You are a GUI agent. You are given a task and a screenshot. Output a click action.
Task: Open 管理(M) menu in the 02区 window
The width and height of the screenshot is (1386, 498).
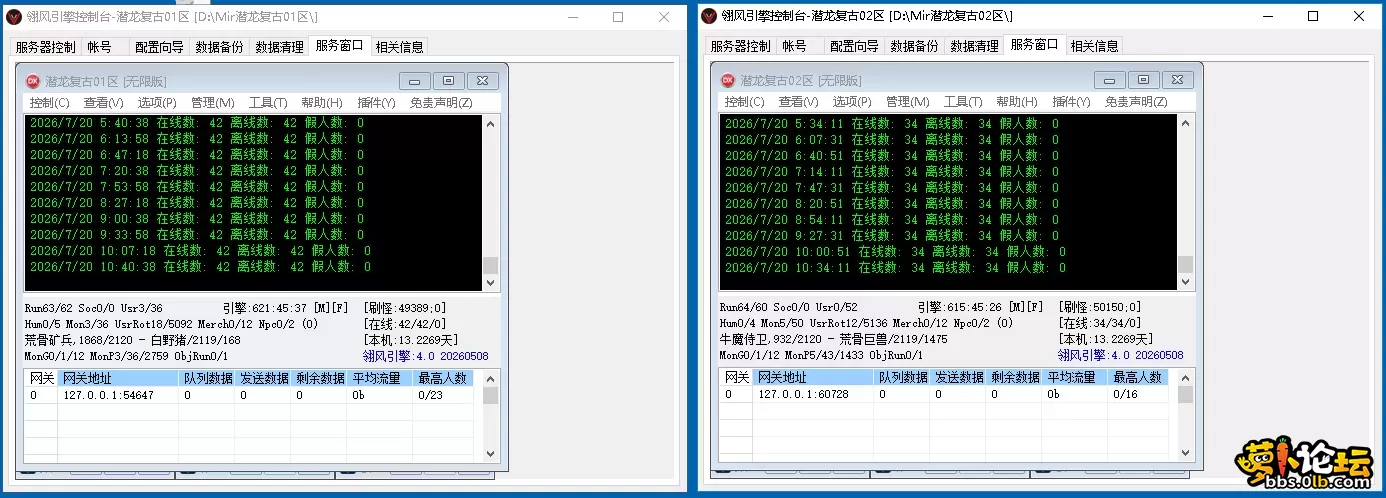908,102
